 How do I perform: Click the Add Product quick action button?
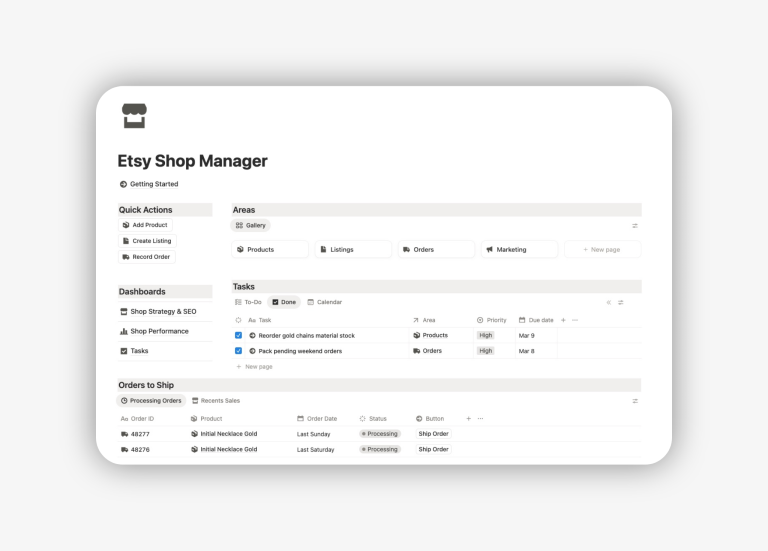click(x=145, y=225)
